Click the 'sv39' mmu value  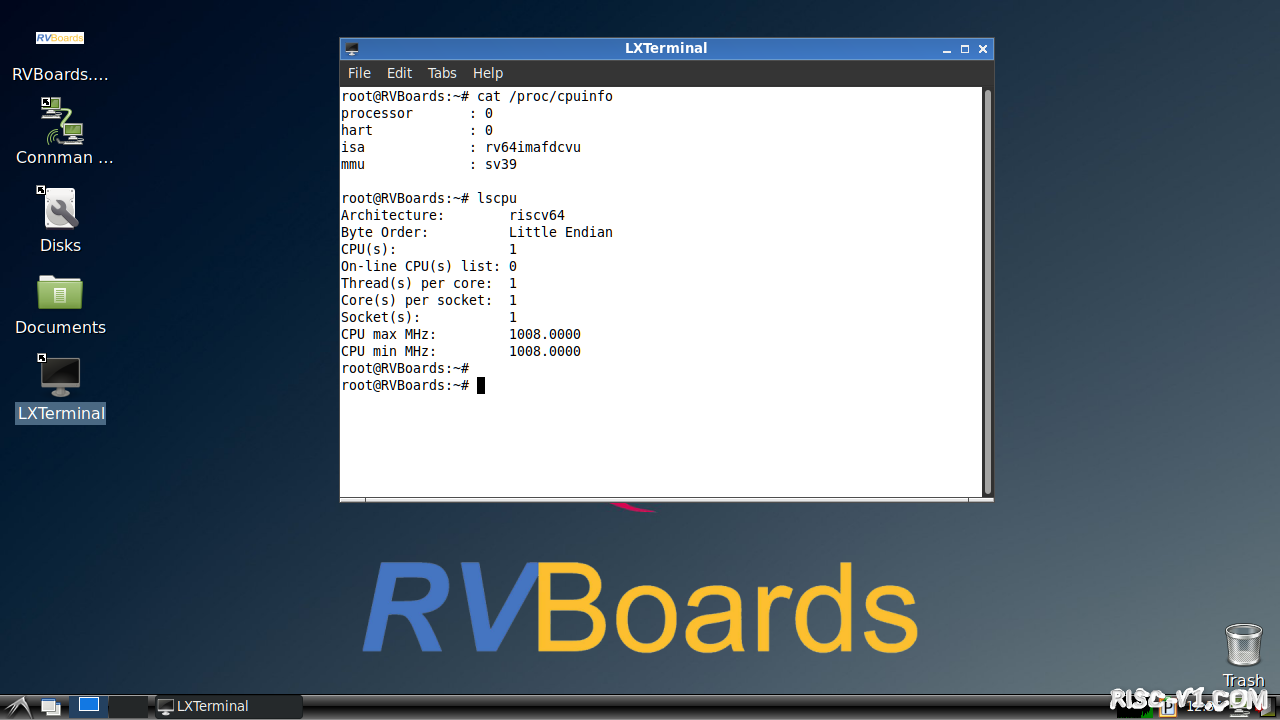pyautogui.click(x=501, y=164)
